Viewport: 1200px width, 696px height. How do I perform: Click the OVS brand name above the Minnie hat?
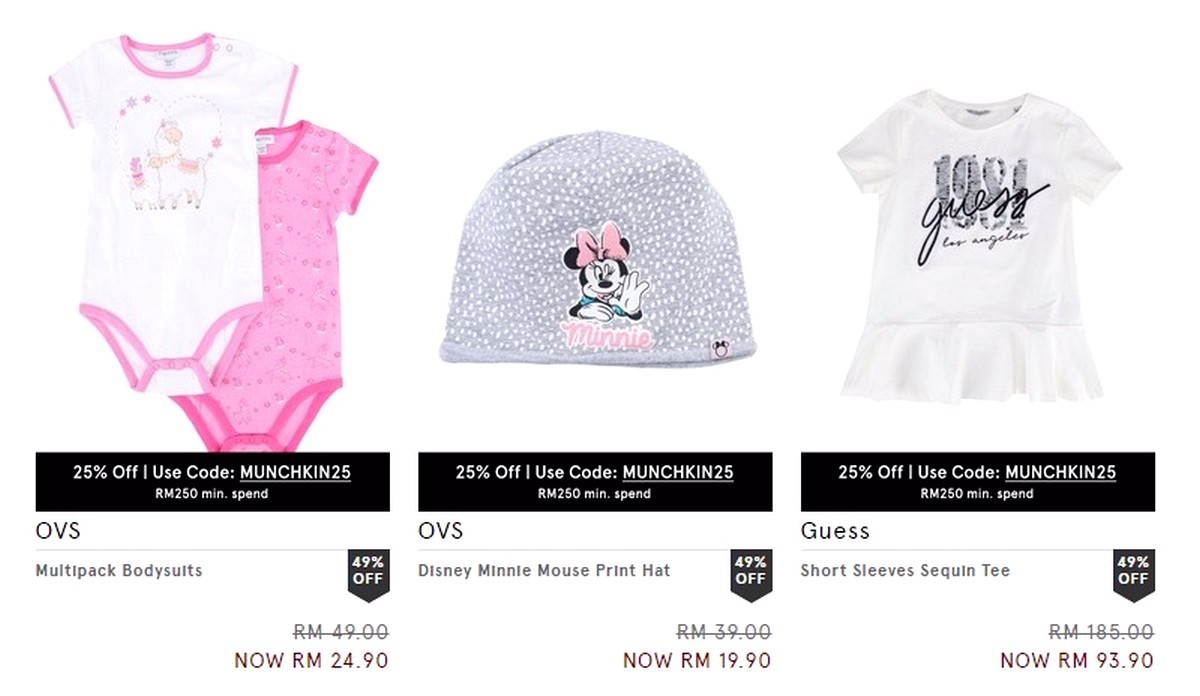pos(441,531)
